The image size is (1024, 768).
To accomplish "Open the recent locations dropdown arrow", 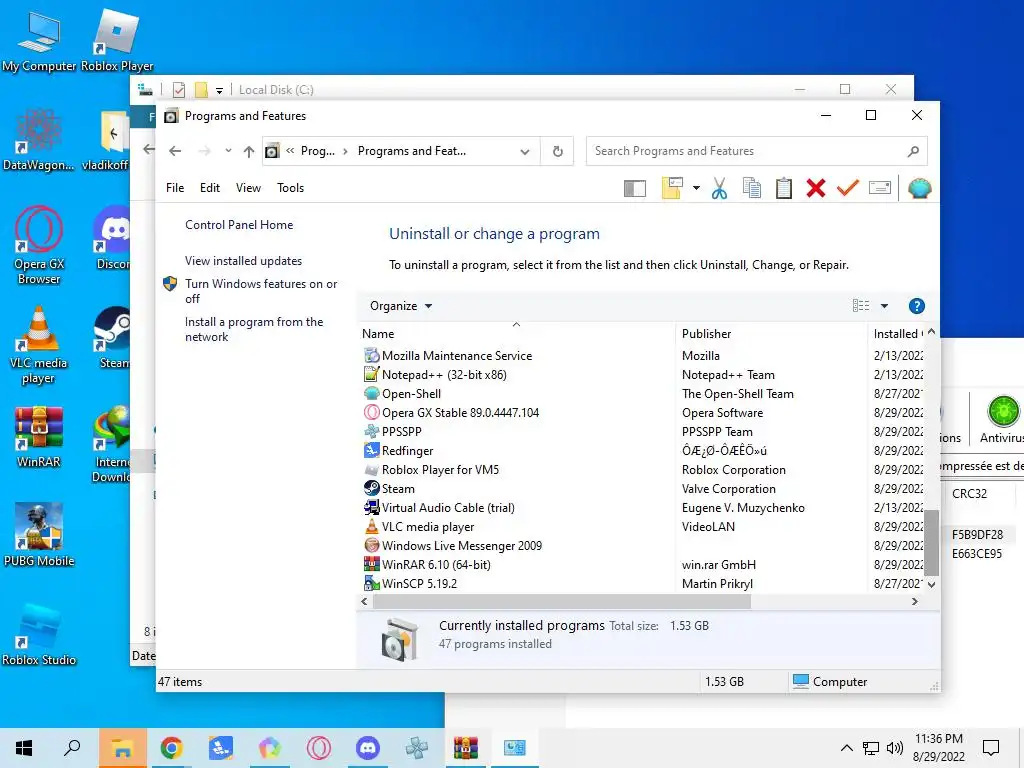I will [x=228, y=151].
